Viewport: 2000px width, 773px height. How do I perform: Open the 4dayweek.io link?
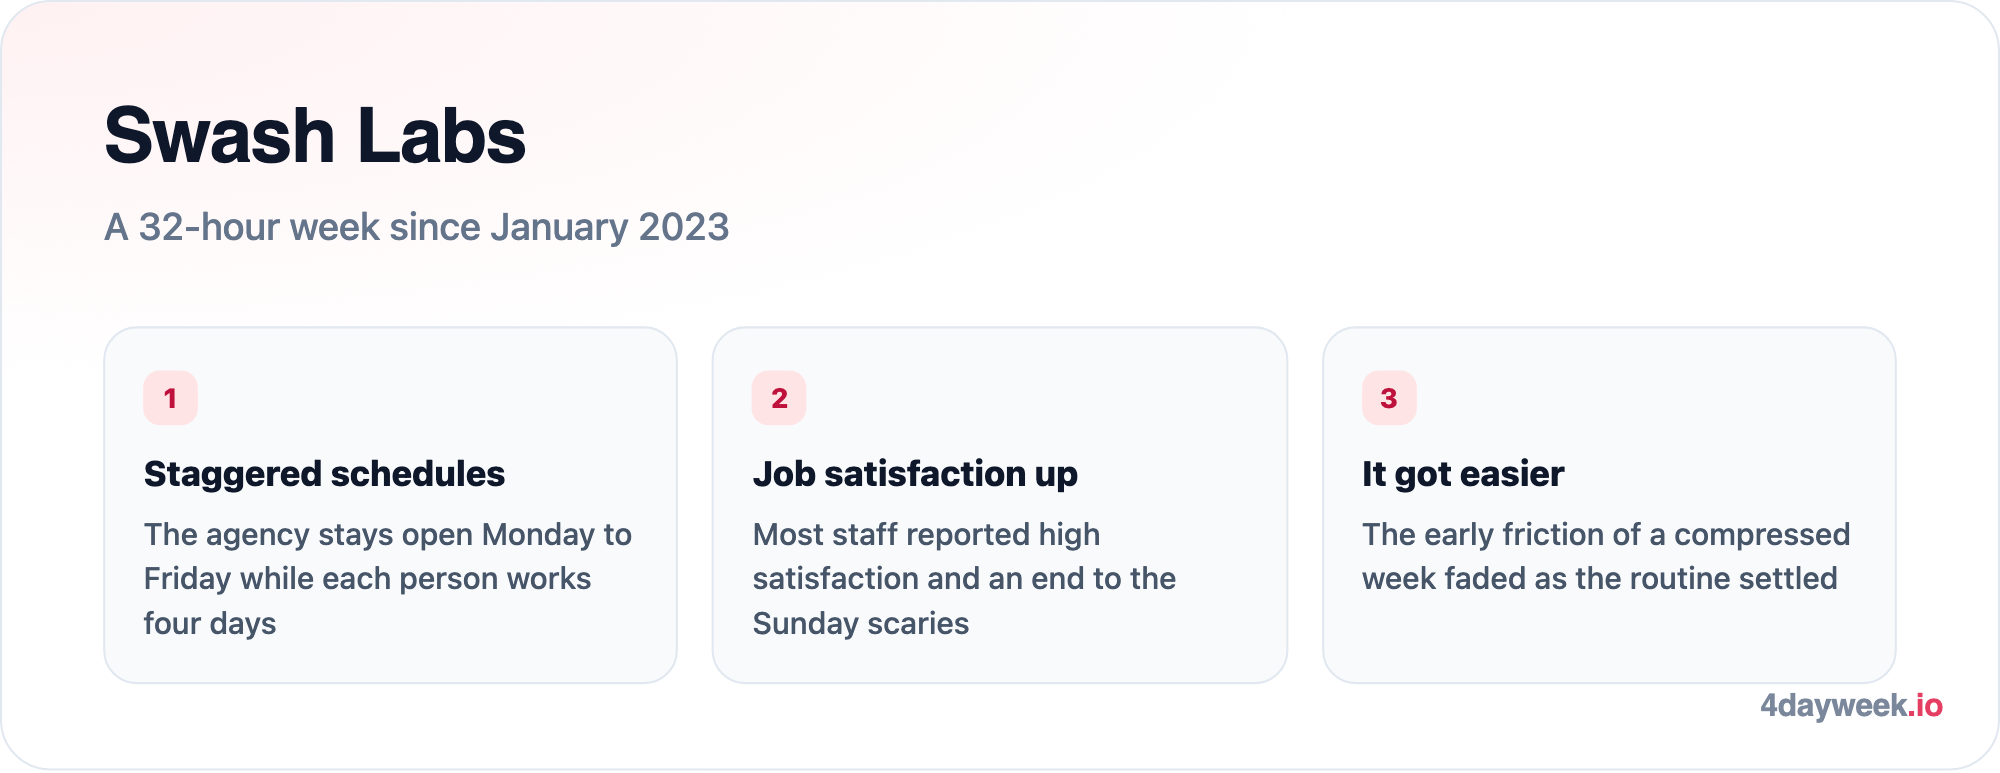tap(1851, 706)
